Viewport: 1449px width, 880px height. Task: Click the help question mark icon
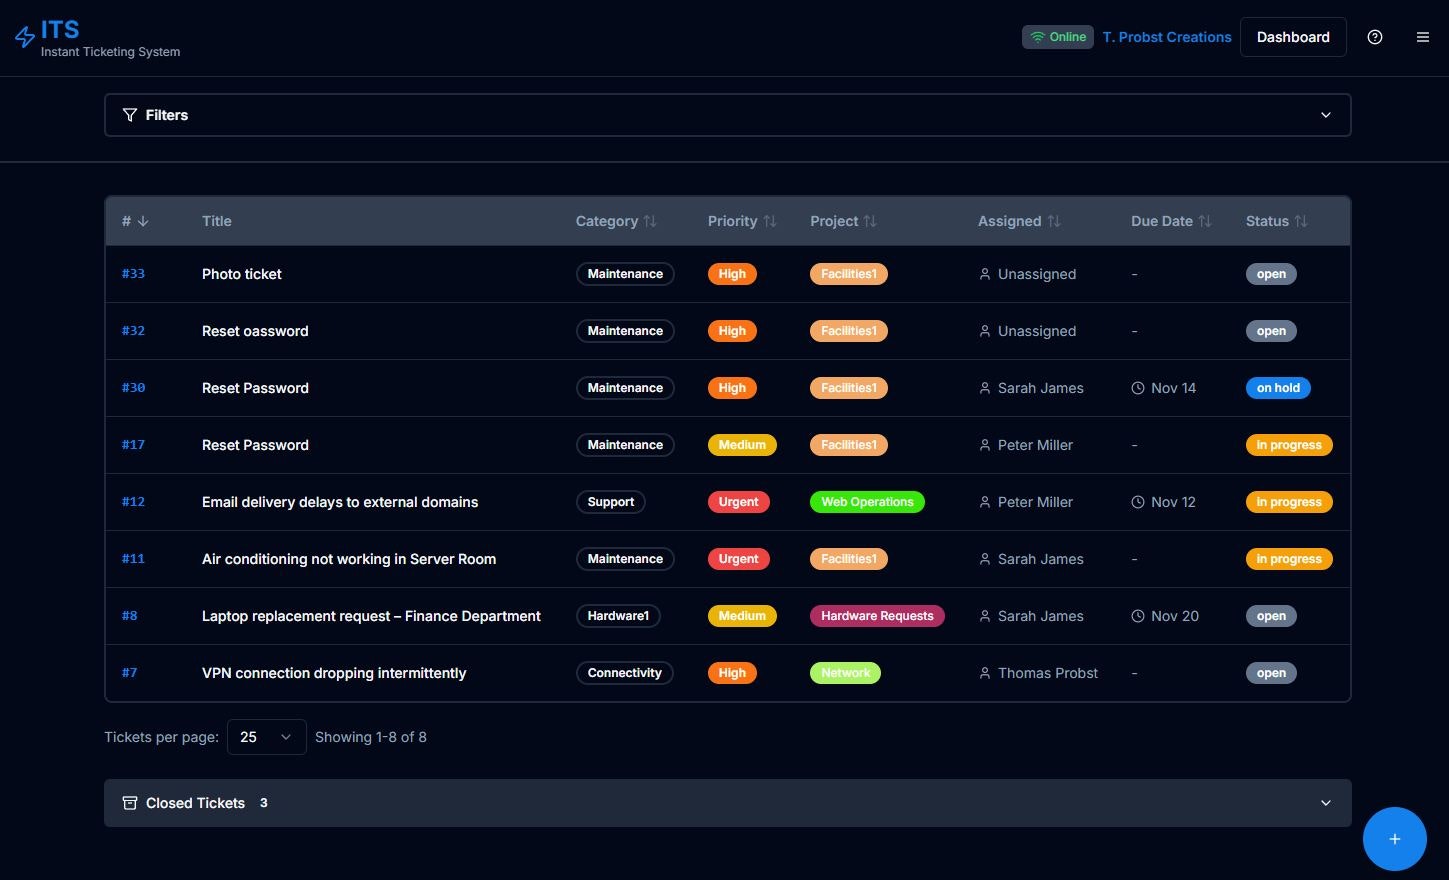coord(1374,37)
